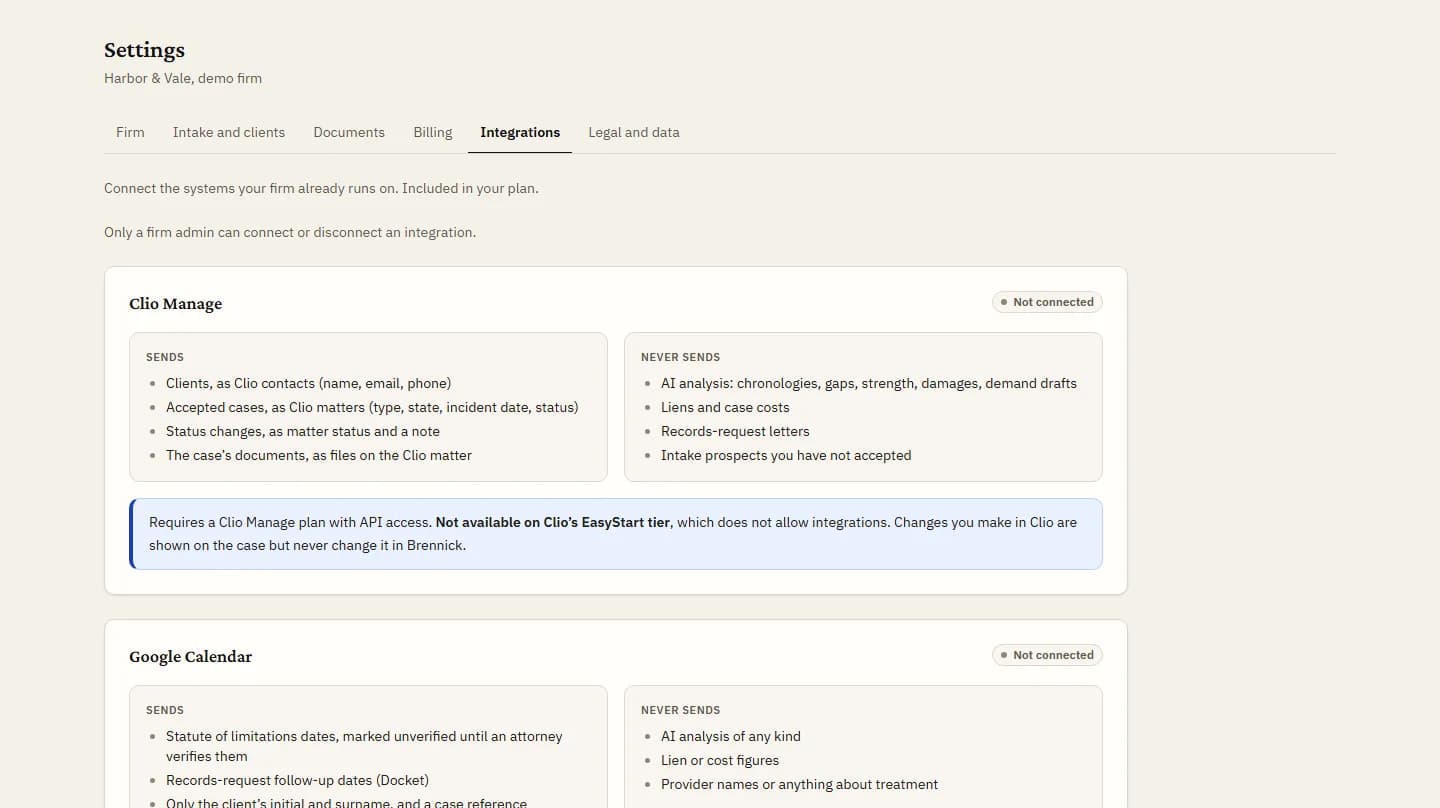This screenshot has height=808, width=1440.
Task: Click 'Only a firm admin can connect' note
Action: pyautogui.click(x=290, y=232)
